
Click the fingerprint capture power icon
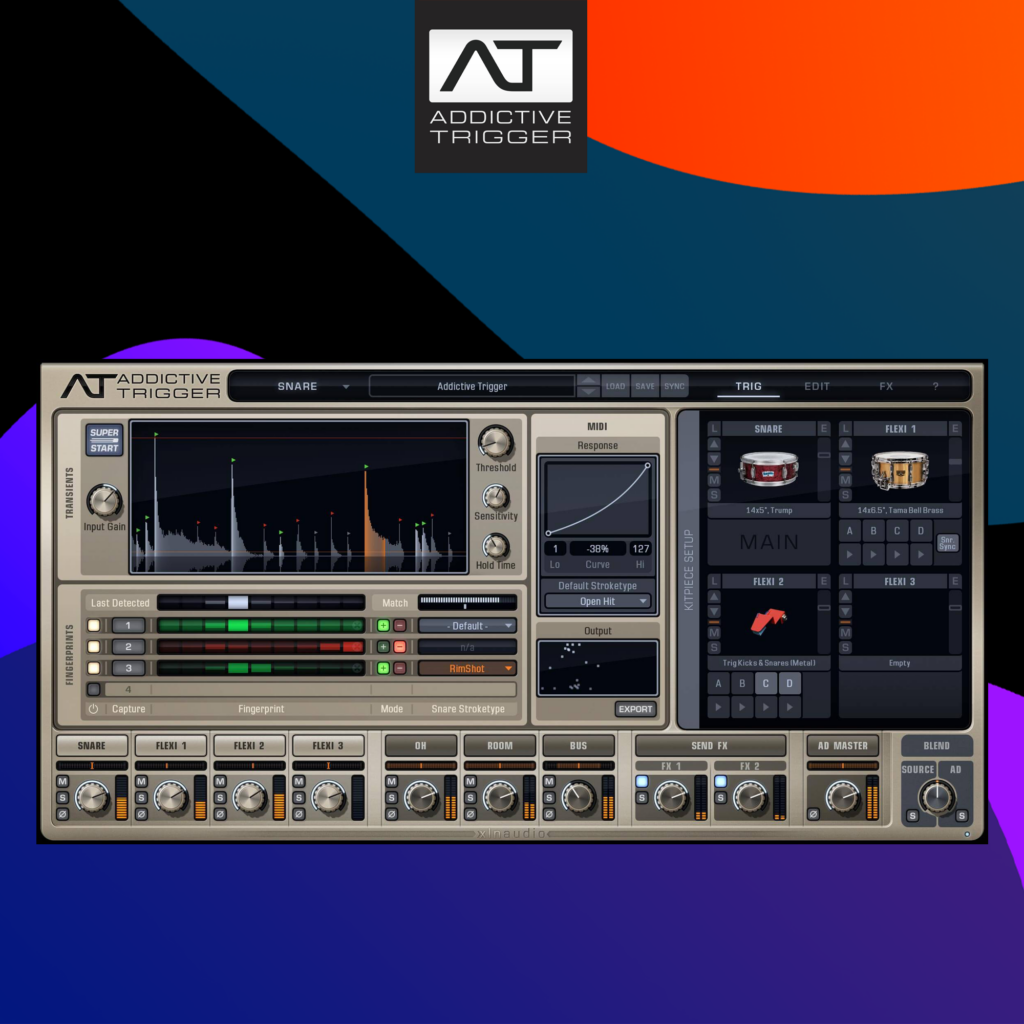93,709
